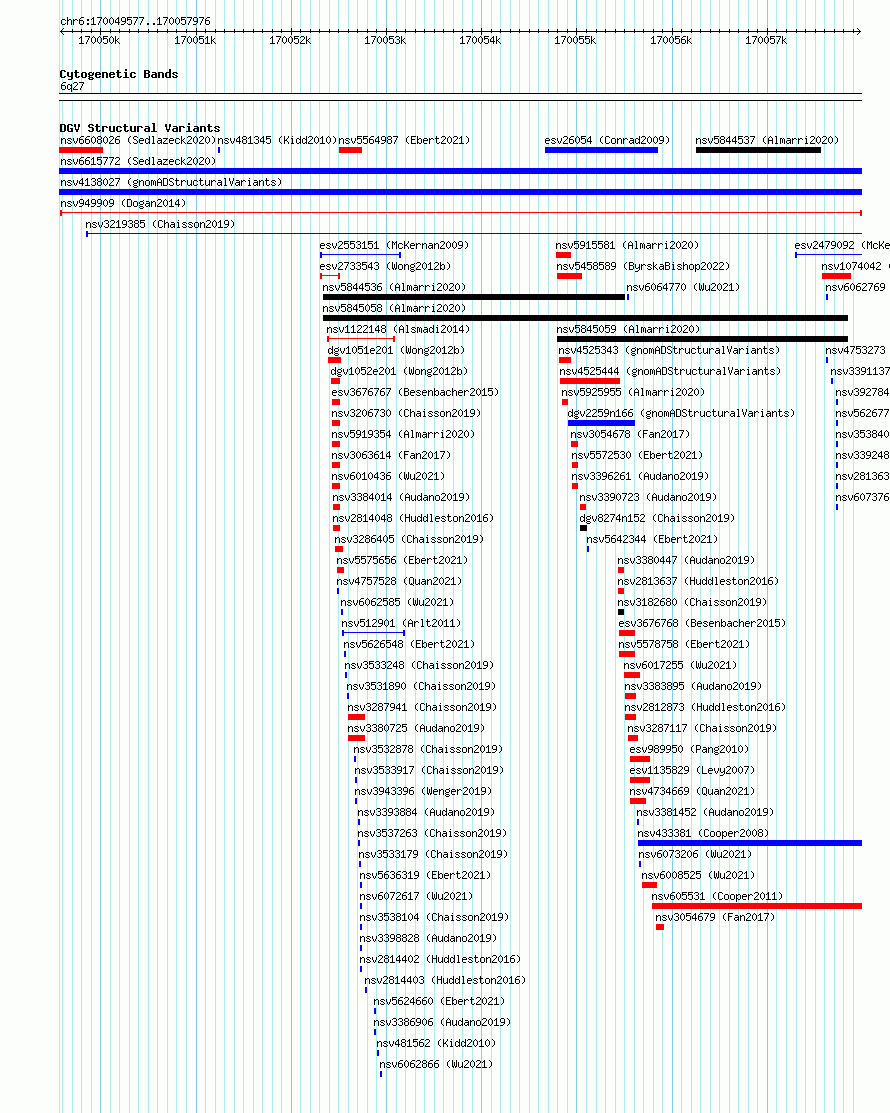This screenshot has height=1113, width=890.
Task: Open nsv433381 (Cooper2008) entry
Action: [x=703, y=833]
